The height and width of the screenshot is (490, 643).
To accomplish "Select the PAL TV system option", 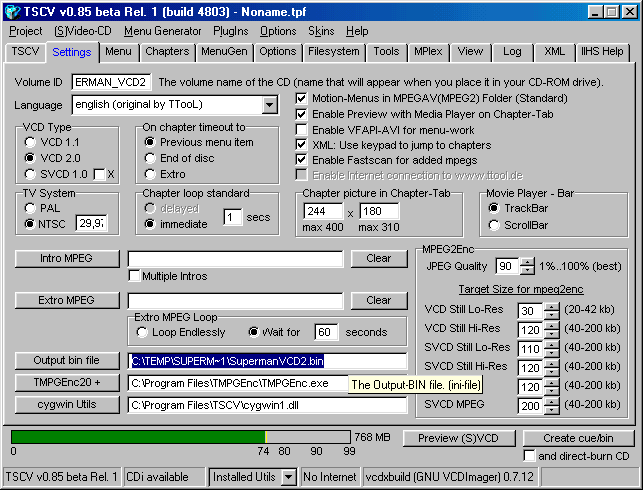I will (x=30, y=207).
